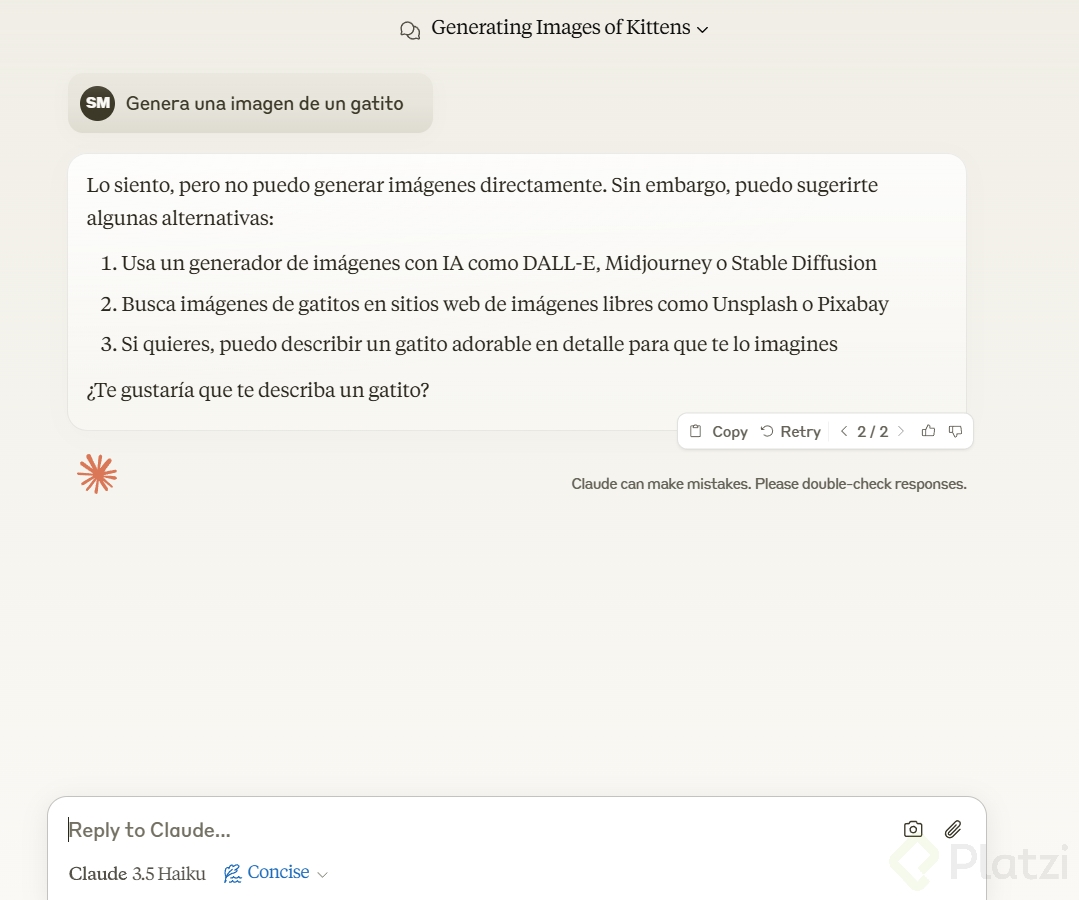
Task: Give the response a thumbs up
Action: point(928,431)
